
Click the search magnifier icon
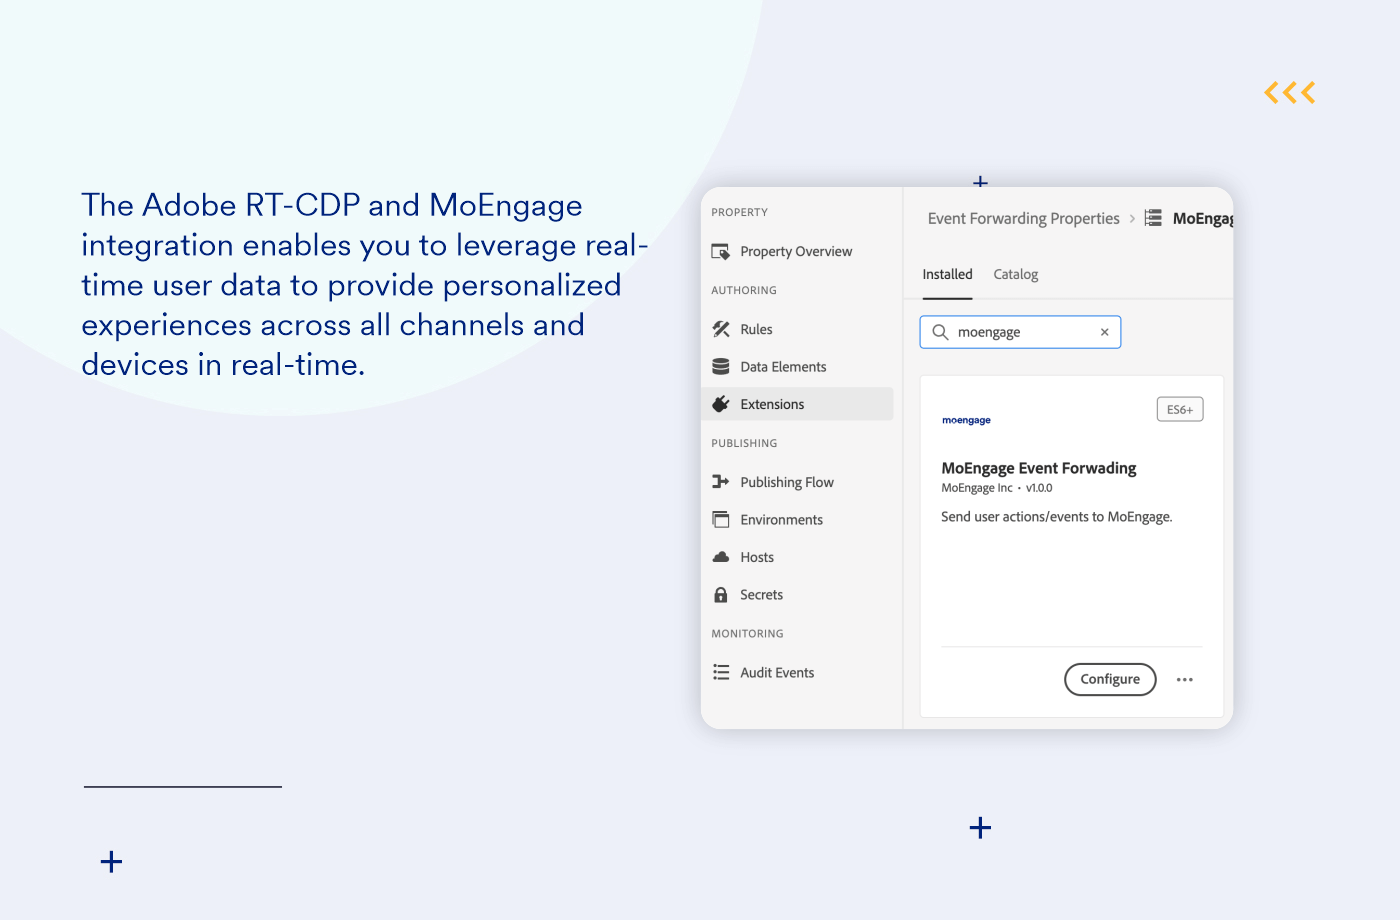point(940,332)
